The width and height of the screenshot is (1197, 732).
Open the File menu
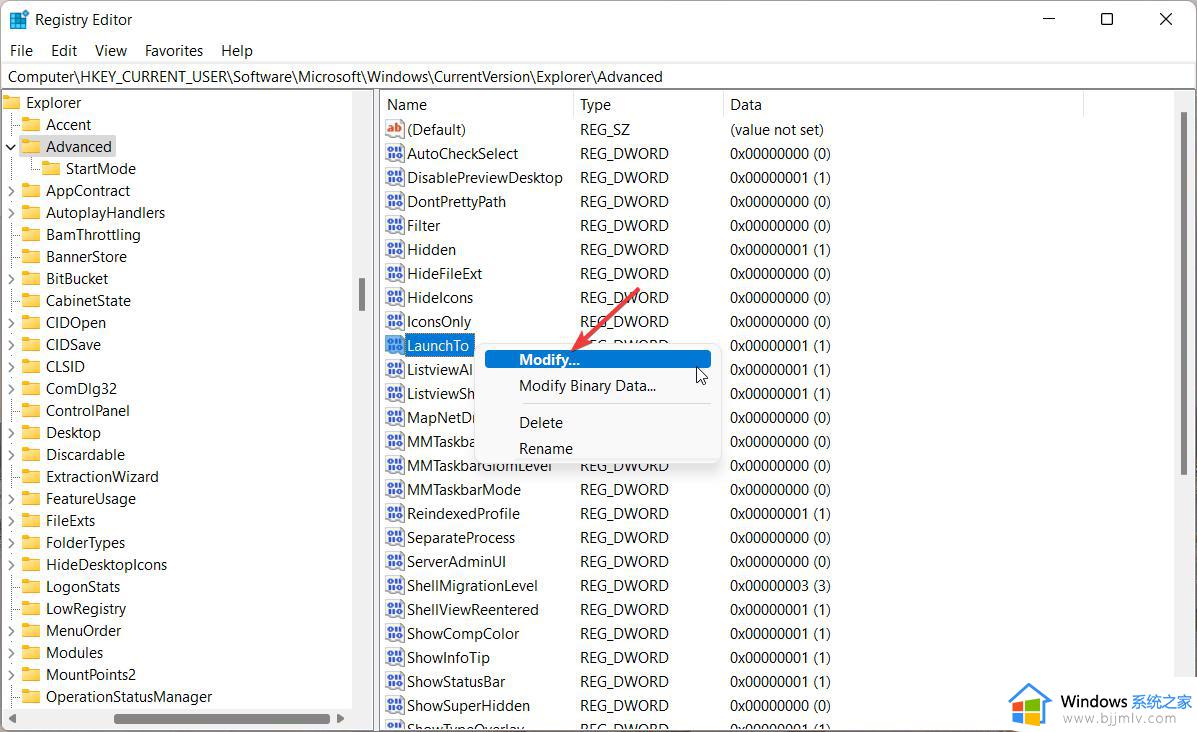pyautogui.click(x=21, y=50)
